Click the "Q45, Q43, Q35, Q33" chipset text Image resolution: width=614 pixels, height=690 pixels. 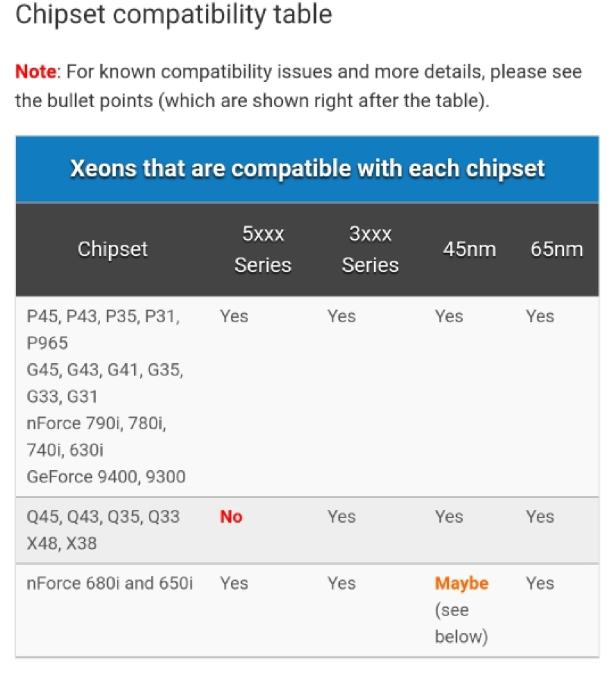(104, 517)
